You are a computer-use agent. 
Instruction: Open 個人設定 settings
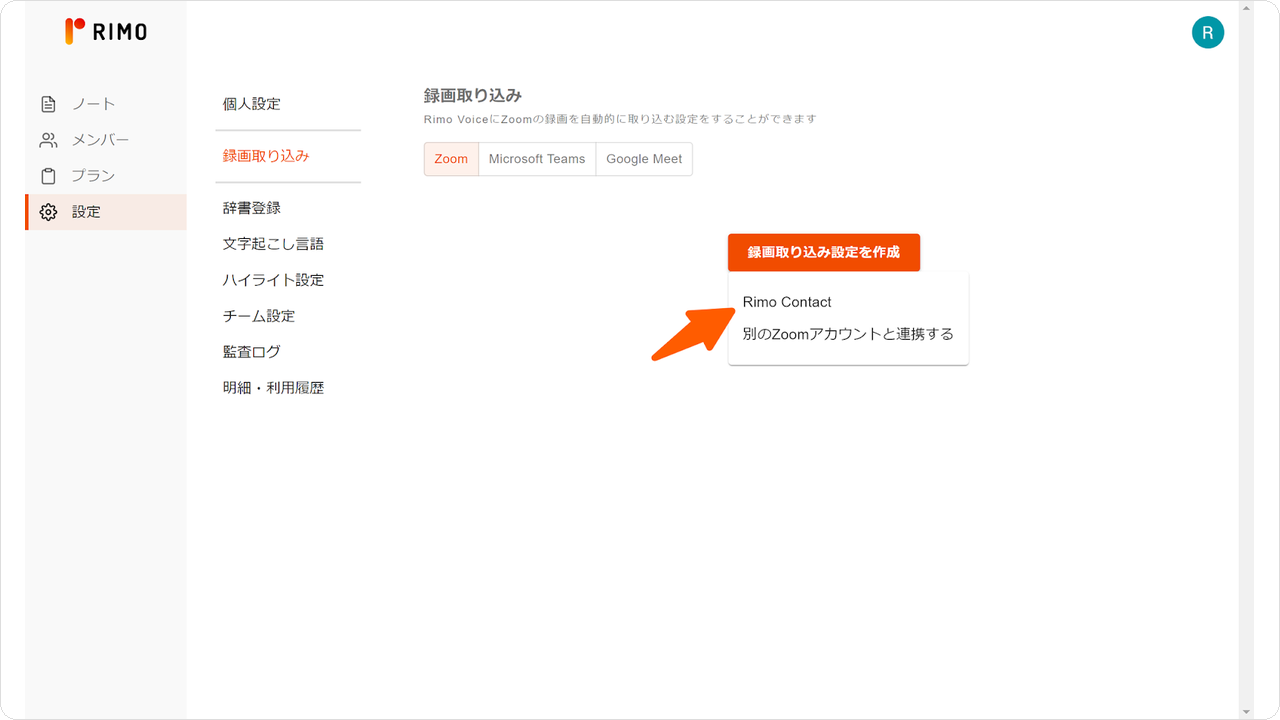pos(252,104)
